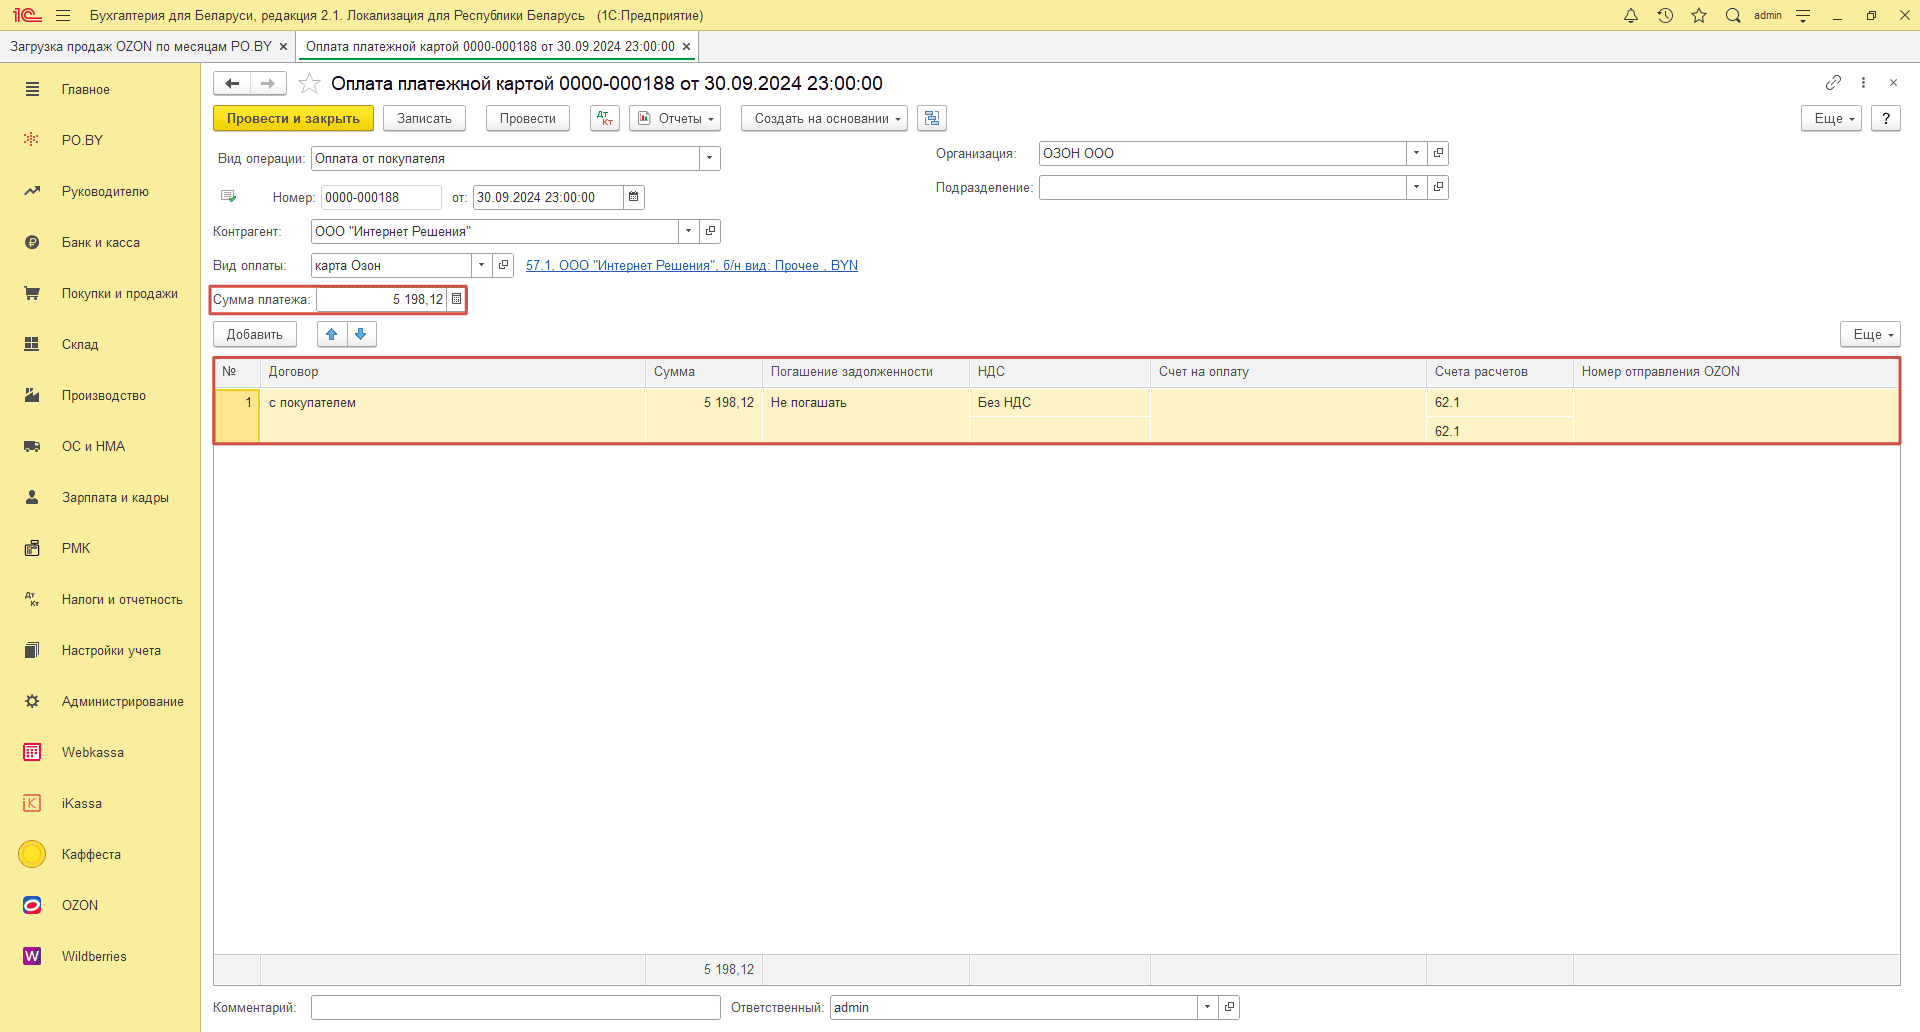The image size is (1920, 1032).
Task: Add document to favorites star
Action: (310, 83)
